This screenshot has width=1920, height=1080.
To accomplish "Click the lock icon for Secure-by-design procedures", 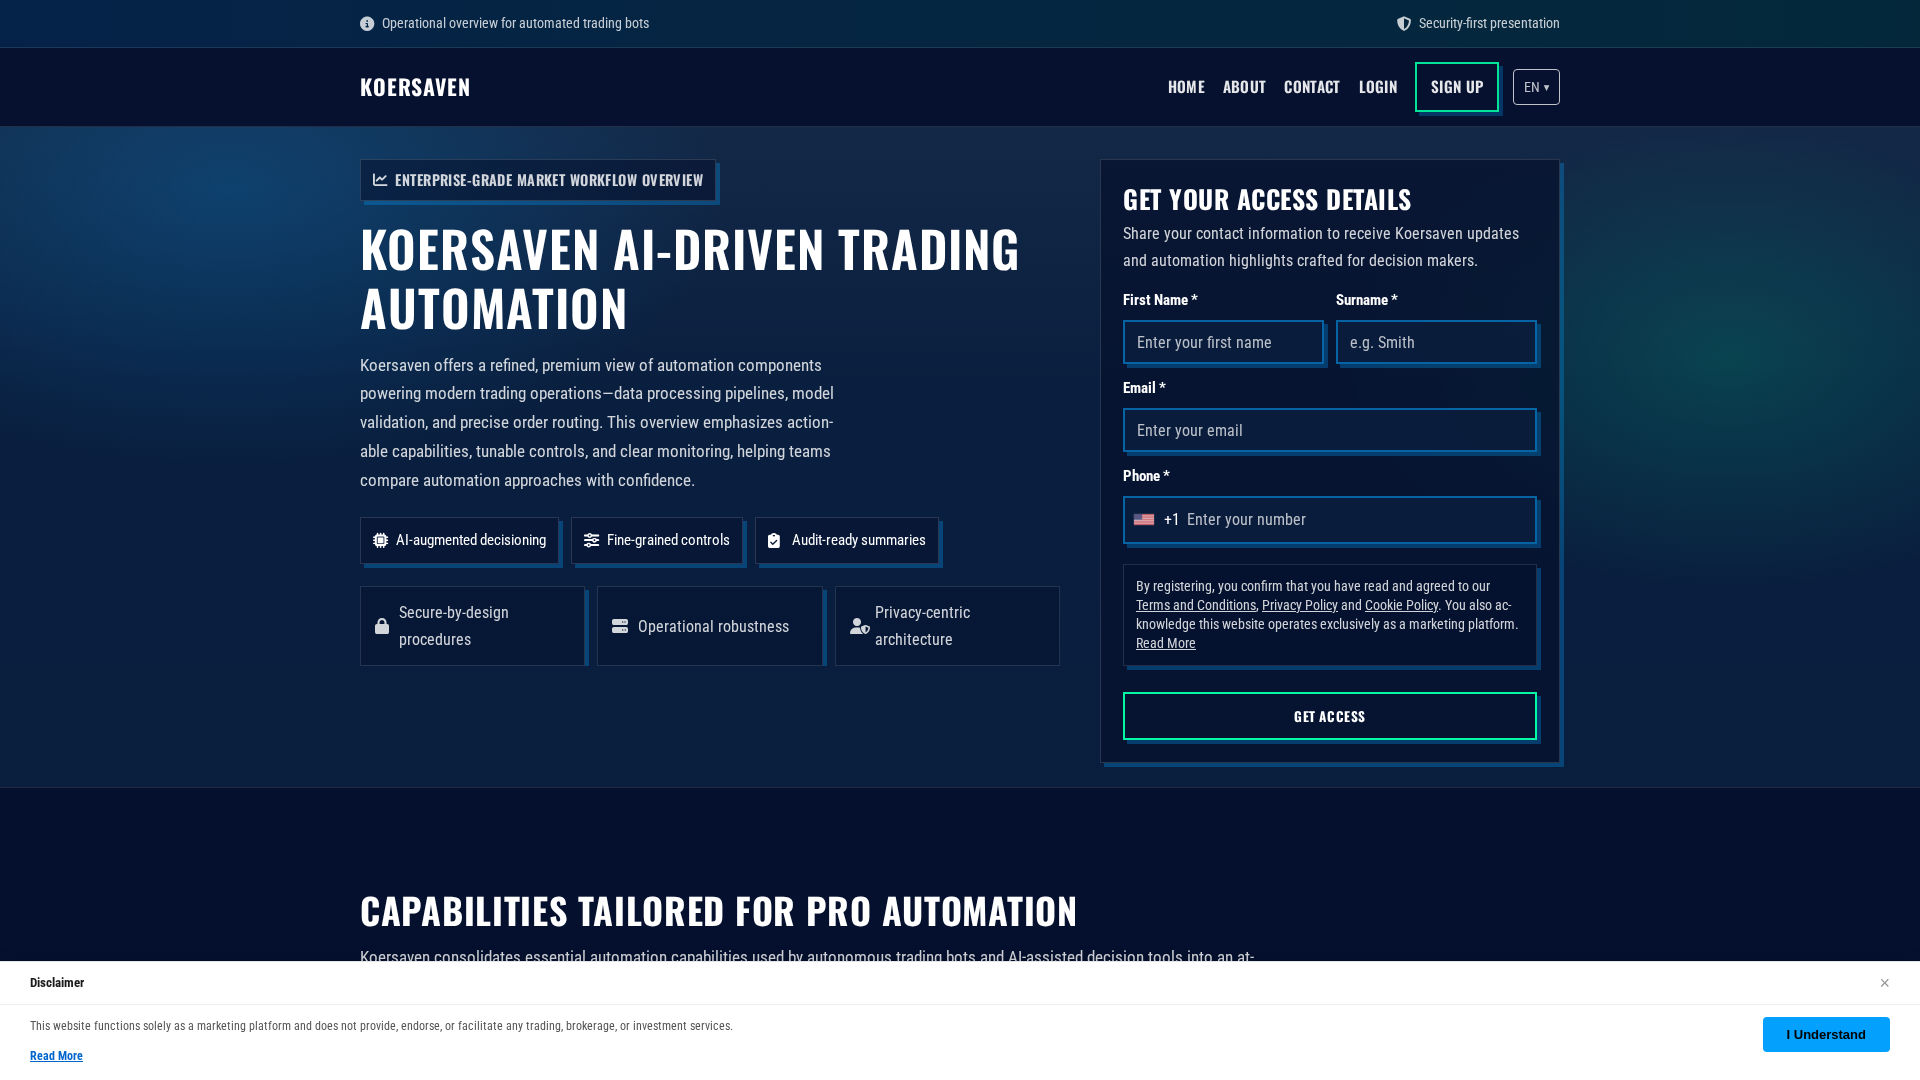I will (382, 626).
